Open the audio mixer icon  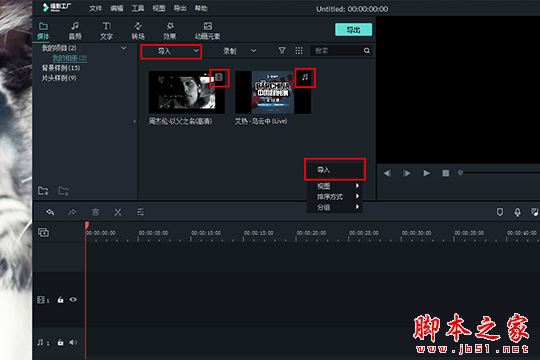click(x=535, y=212)
